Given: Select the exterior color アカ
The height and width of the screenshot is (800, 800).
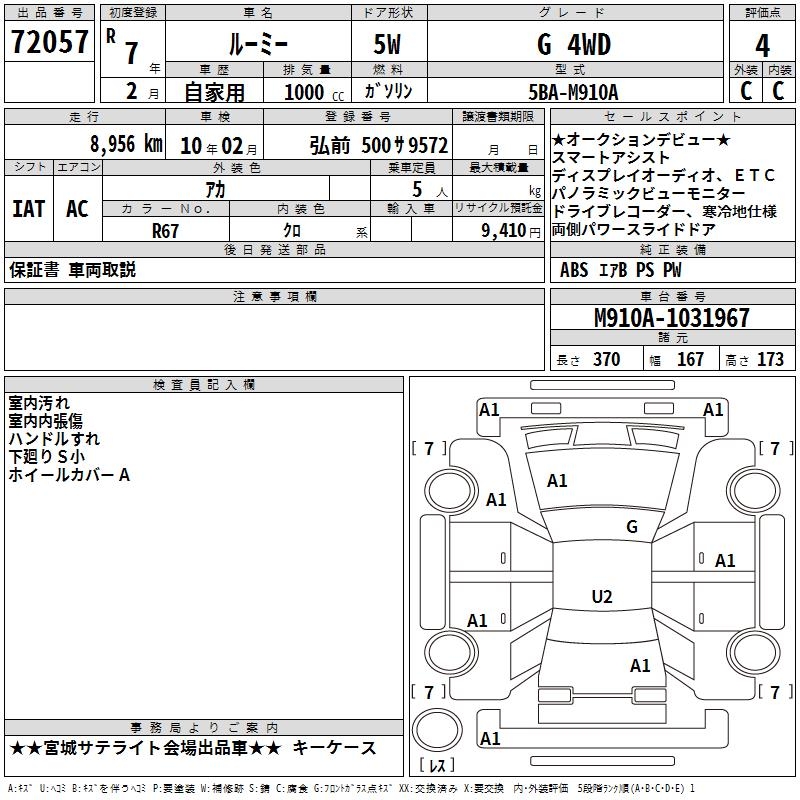Looking at the screenshot, I should pyautogui.click(x=215, y=190).
